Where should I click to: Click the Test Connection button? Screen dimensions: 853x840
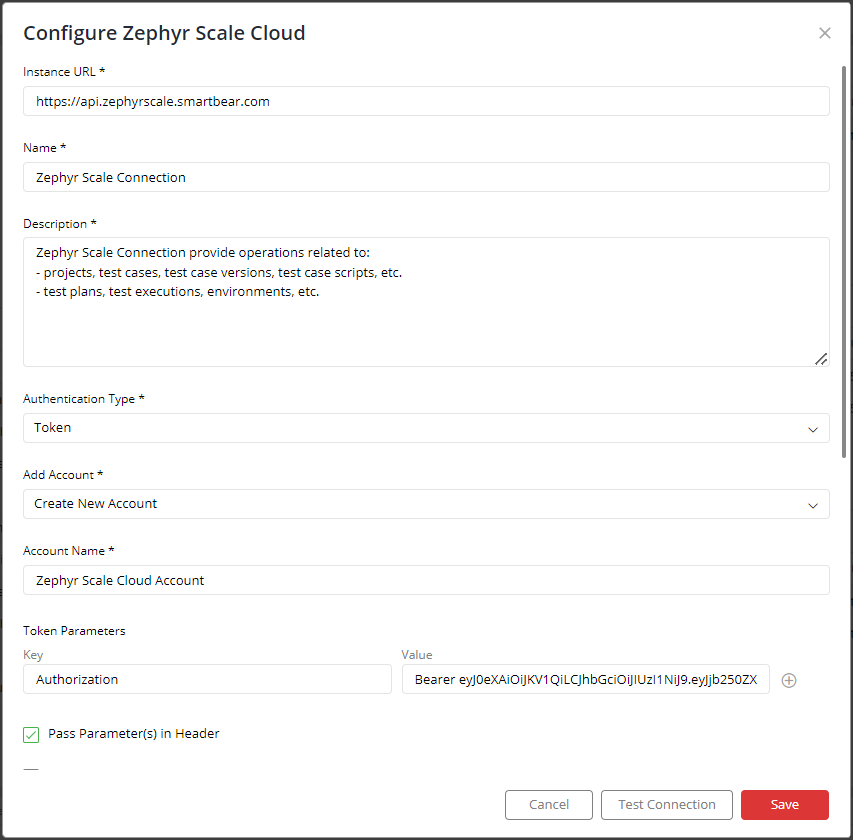[x=666, y=805]
